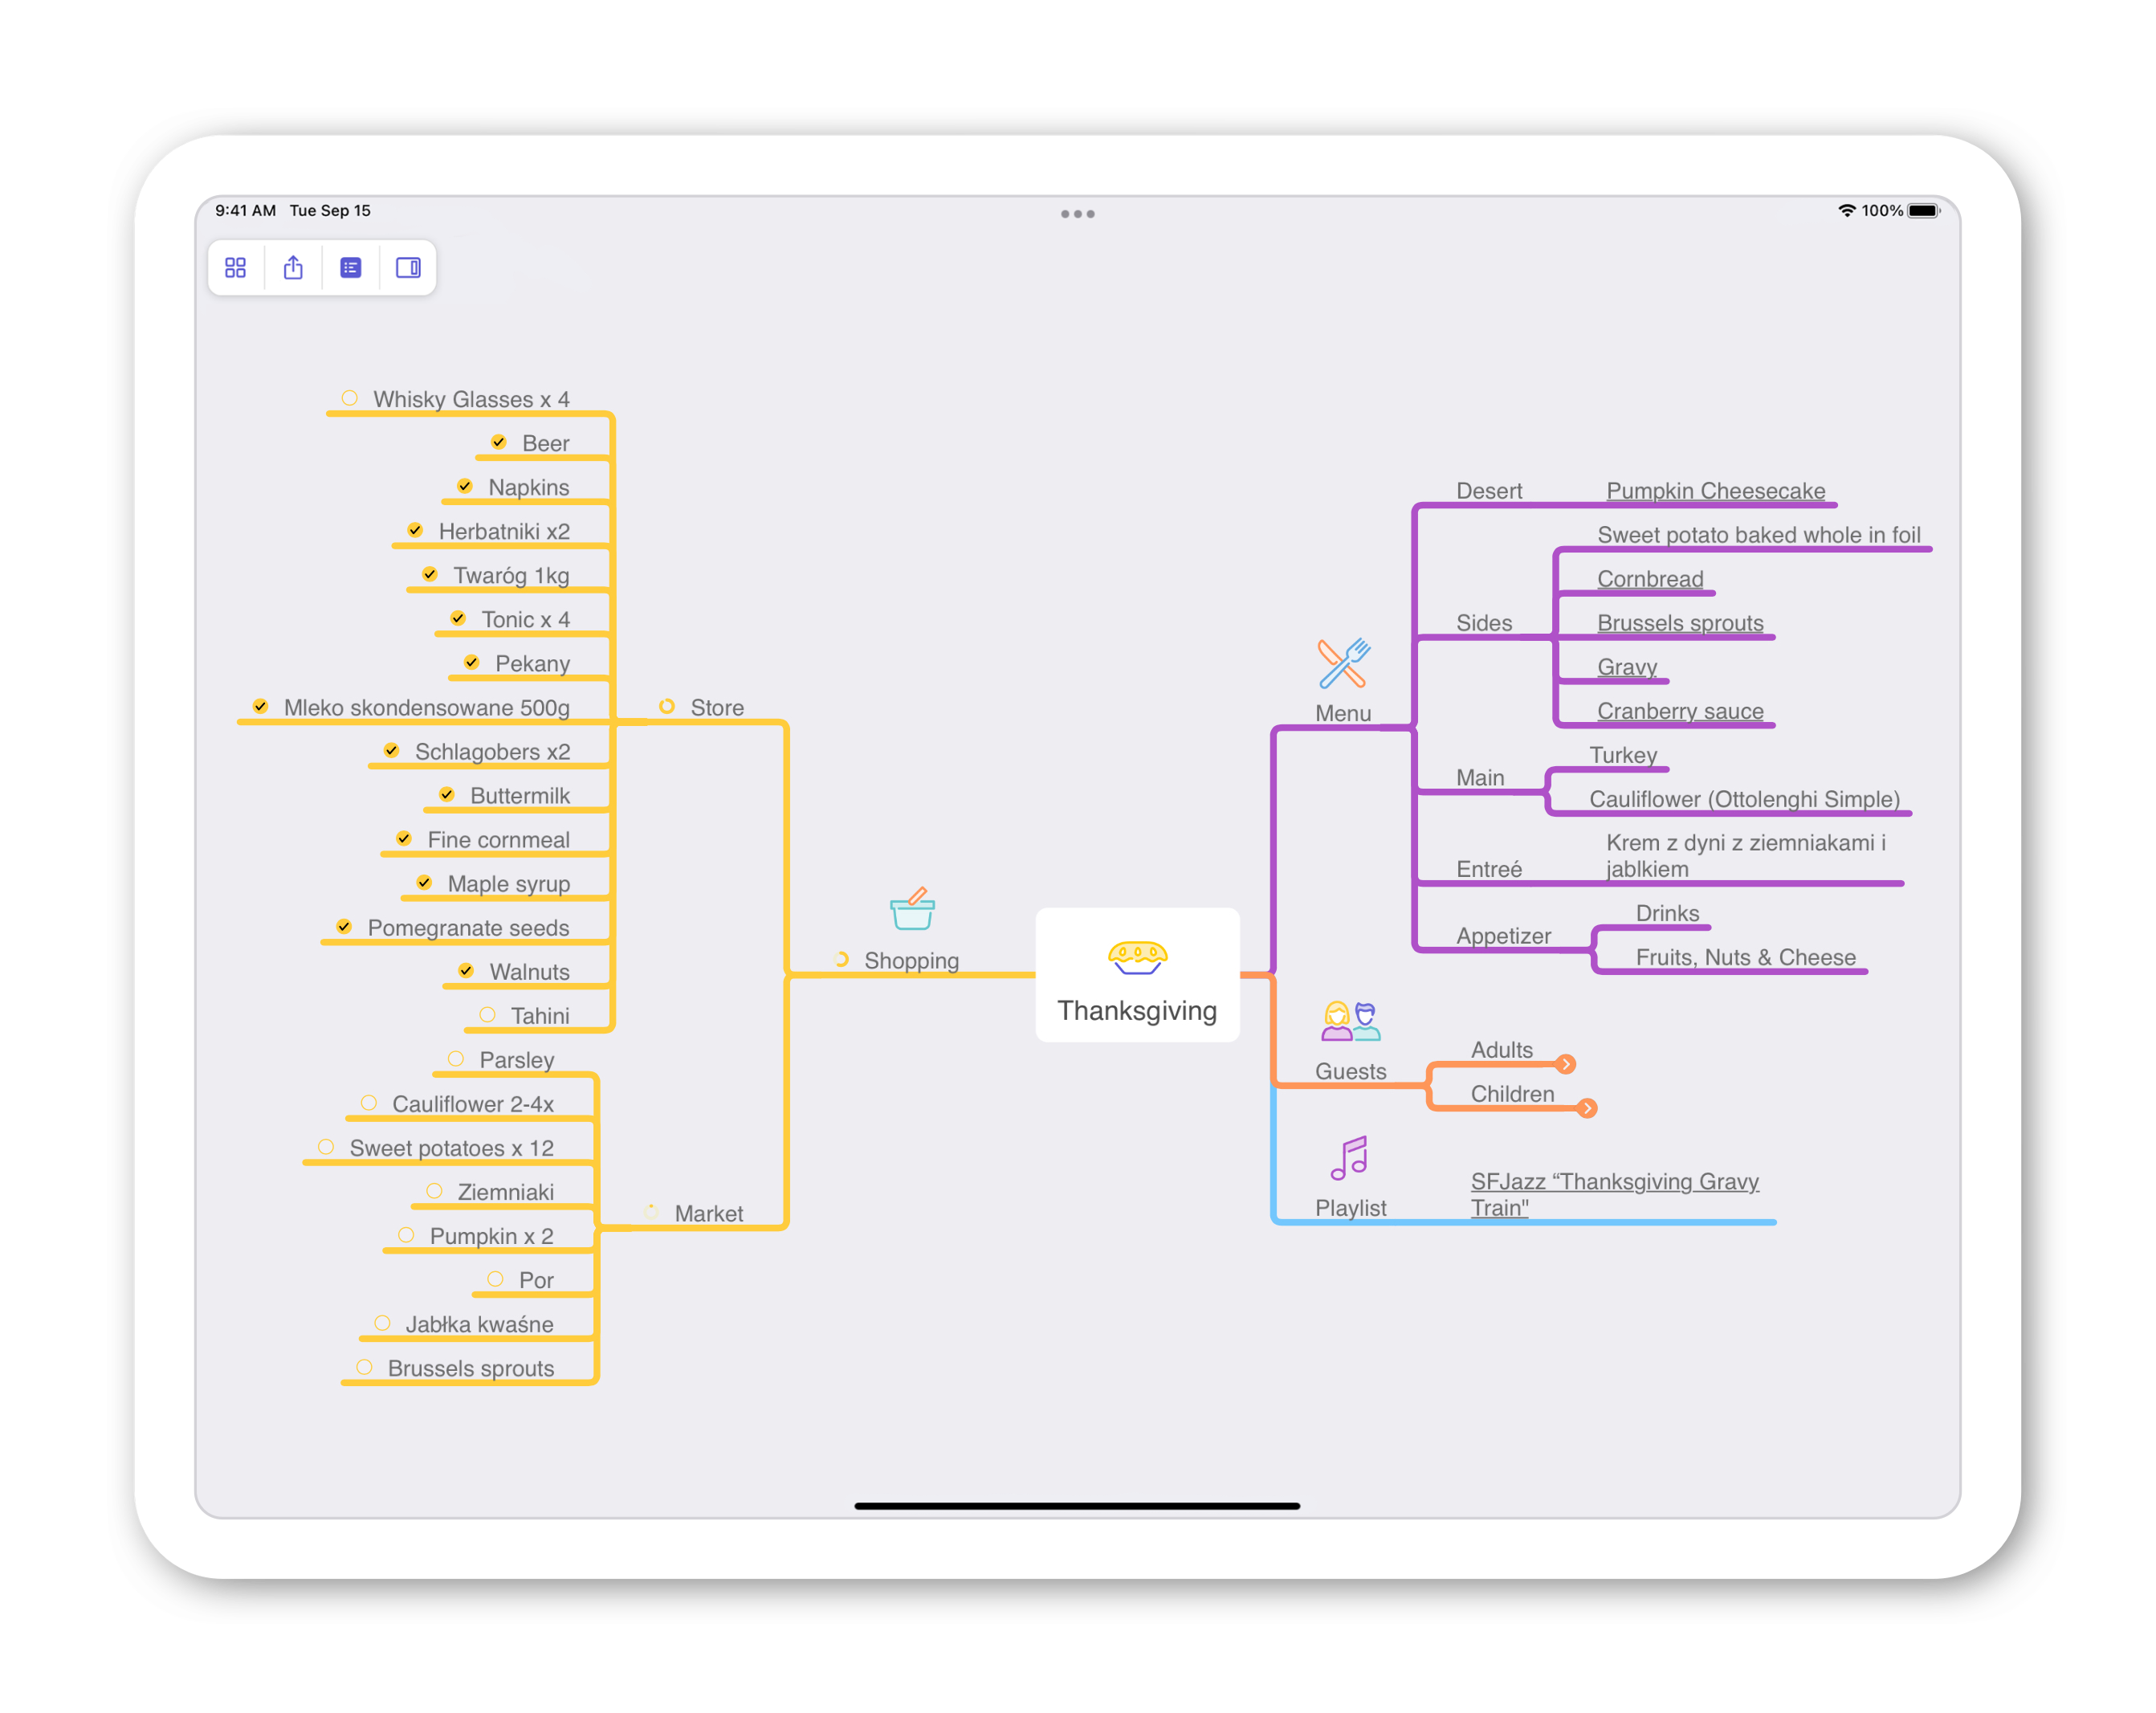Select the Store node

tap(716, 707)
